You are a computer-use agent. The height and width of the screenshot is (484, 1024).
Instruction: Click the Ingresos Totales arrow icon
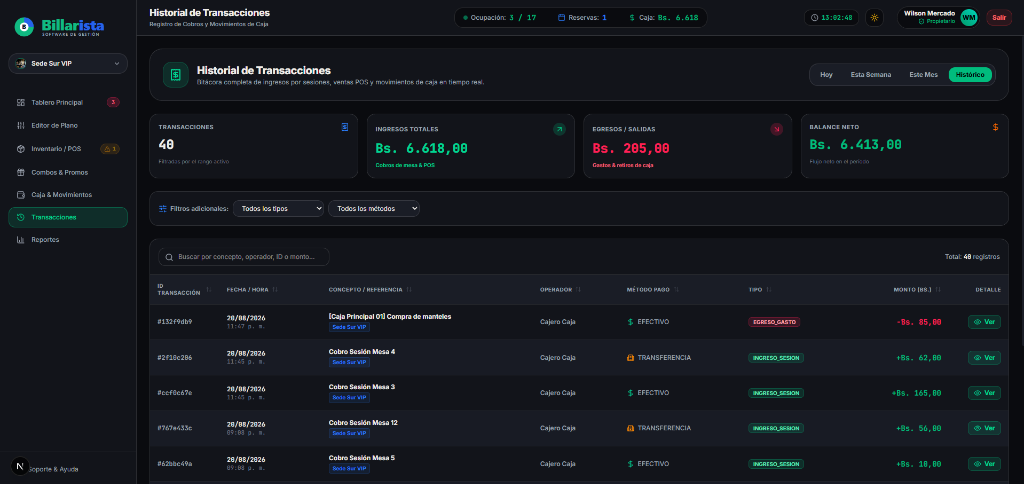(x=559, y=129)
